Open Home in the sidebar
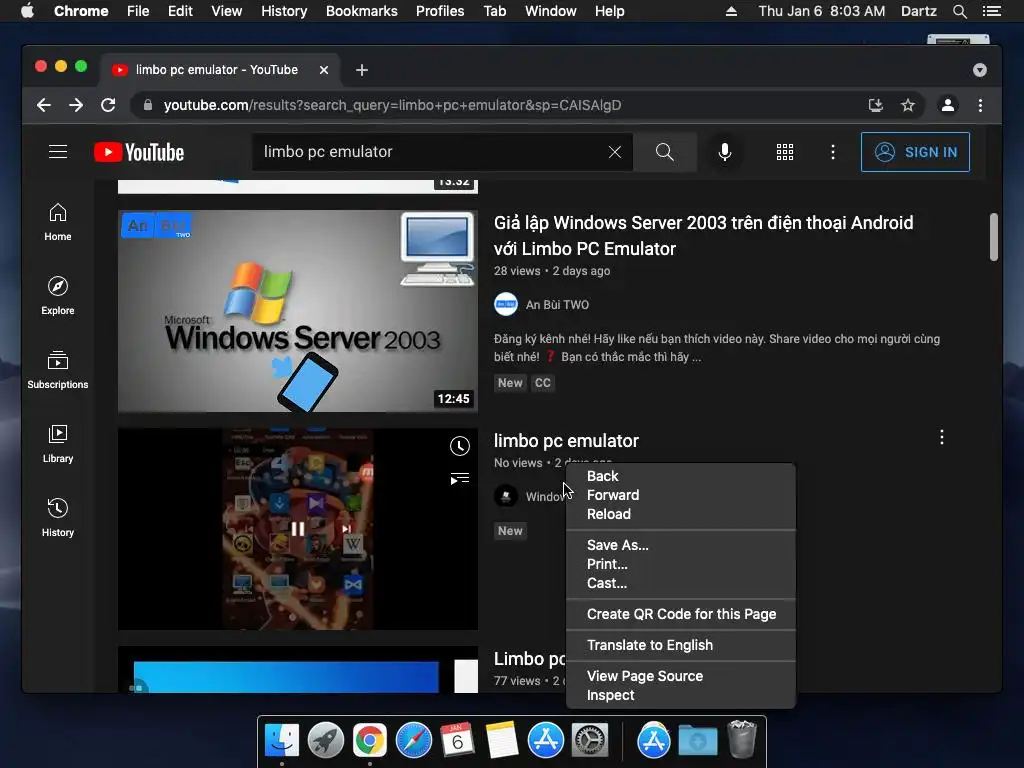The image size is (1024, 768). point(58,222)
